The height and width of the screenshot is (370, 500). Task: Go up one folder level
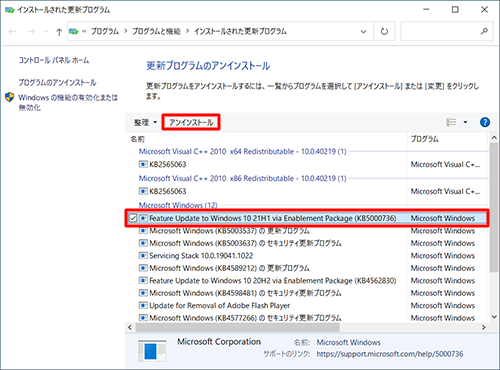(59, 32)
